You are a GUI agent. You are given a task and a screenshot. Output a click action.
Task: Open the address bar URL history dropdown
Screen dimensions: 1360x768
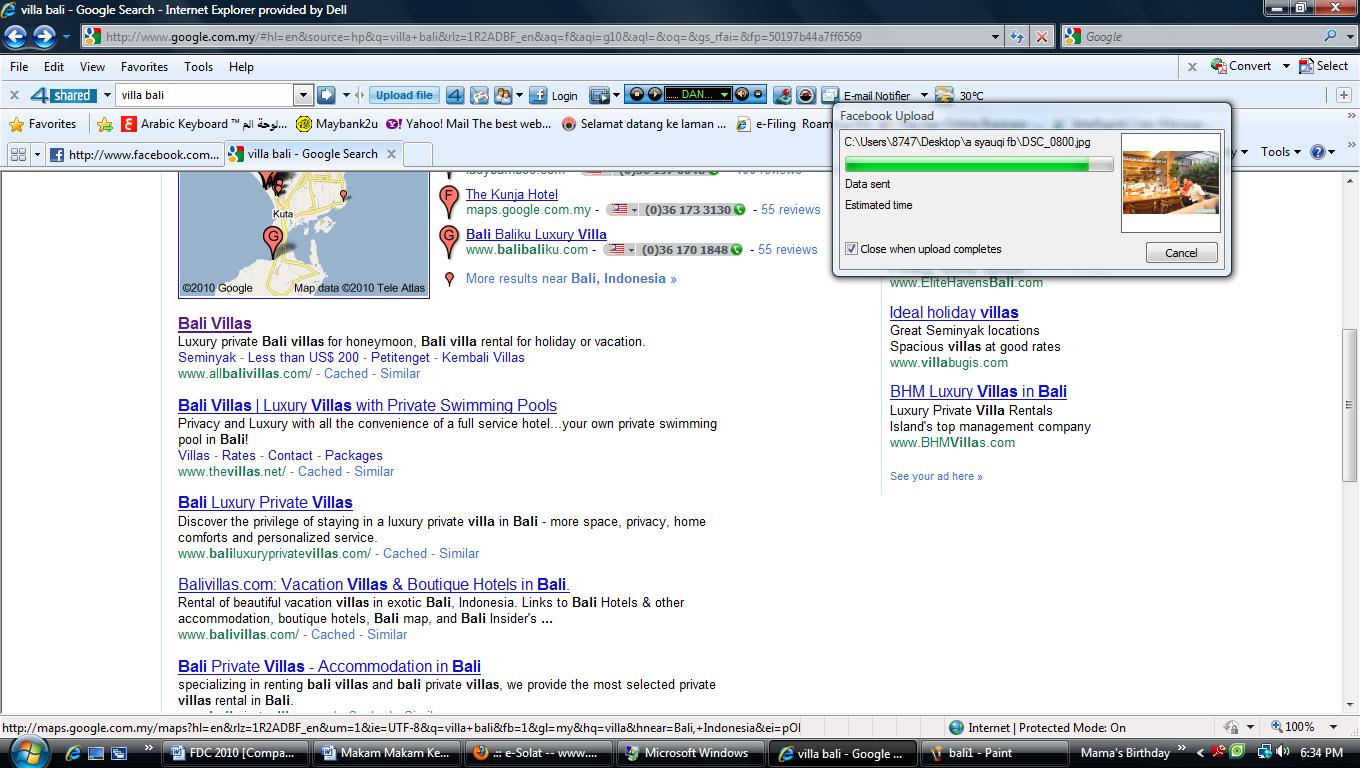click(995, 37)
